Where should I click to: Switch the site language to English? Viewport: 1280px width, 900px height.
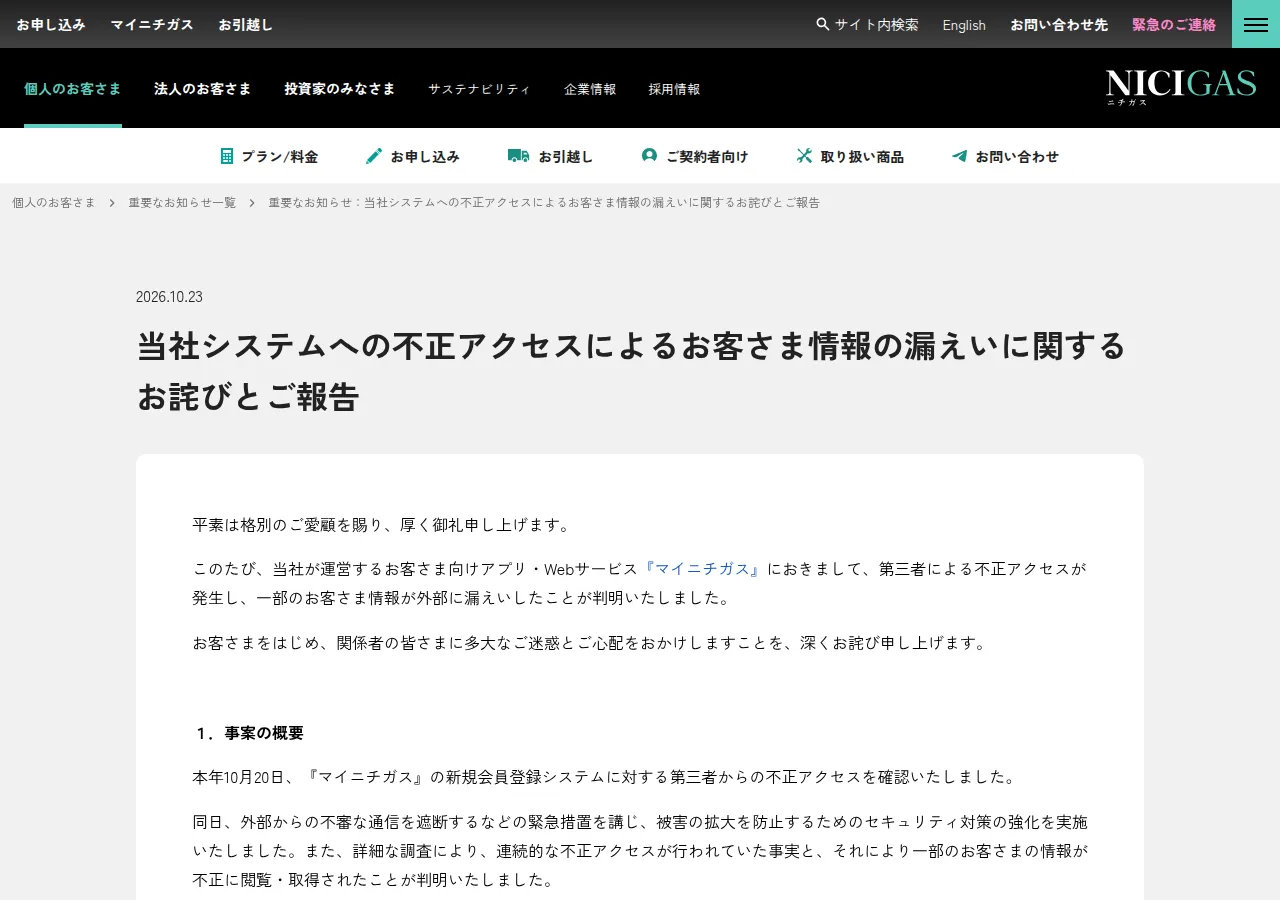point(964,25)
